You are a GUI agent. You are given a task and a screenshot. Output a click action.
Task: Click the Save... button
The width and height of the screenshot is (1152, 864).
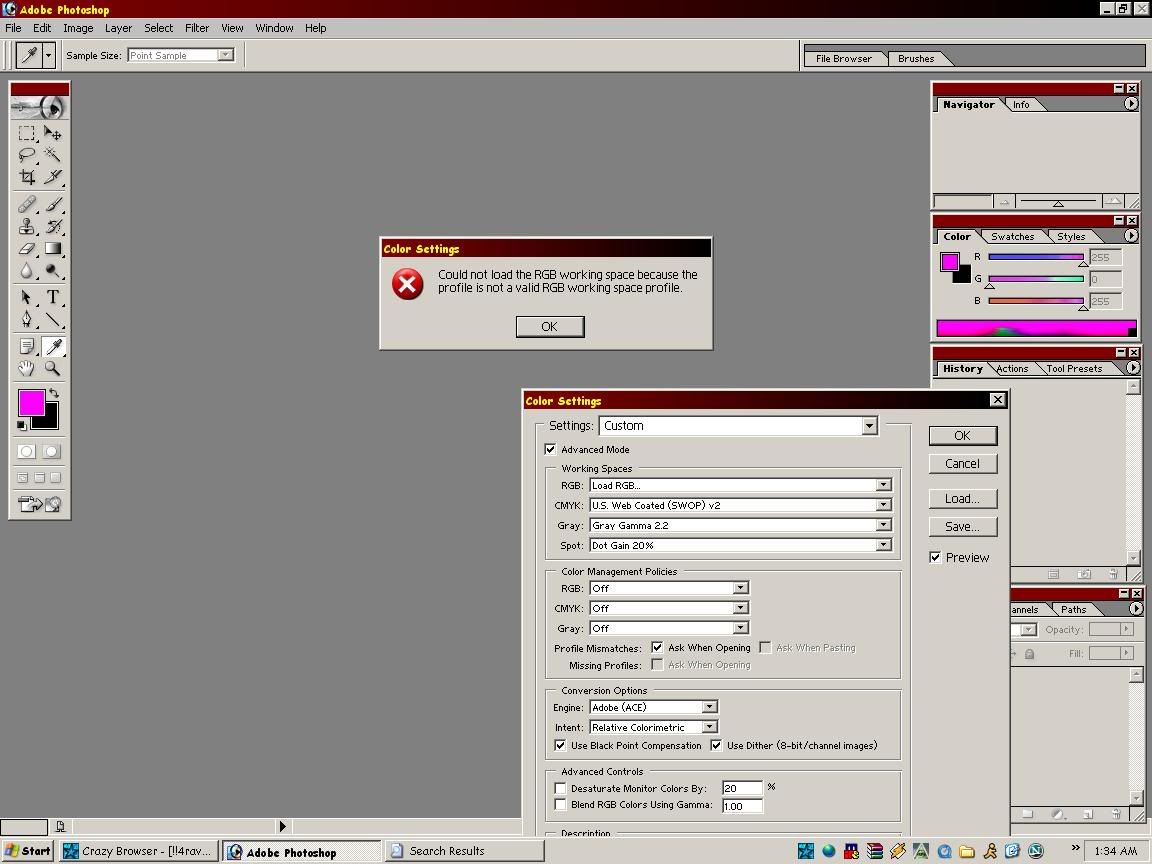pyautogui.click(x=962, y=527)
